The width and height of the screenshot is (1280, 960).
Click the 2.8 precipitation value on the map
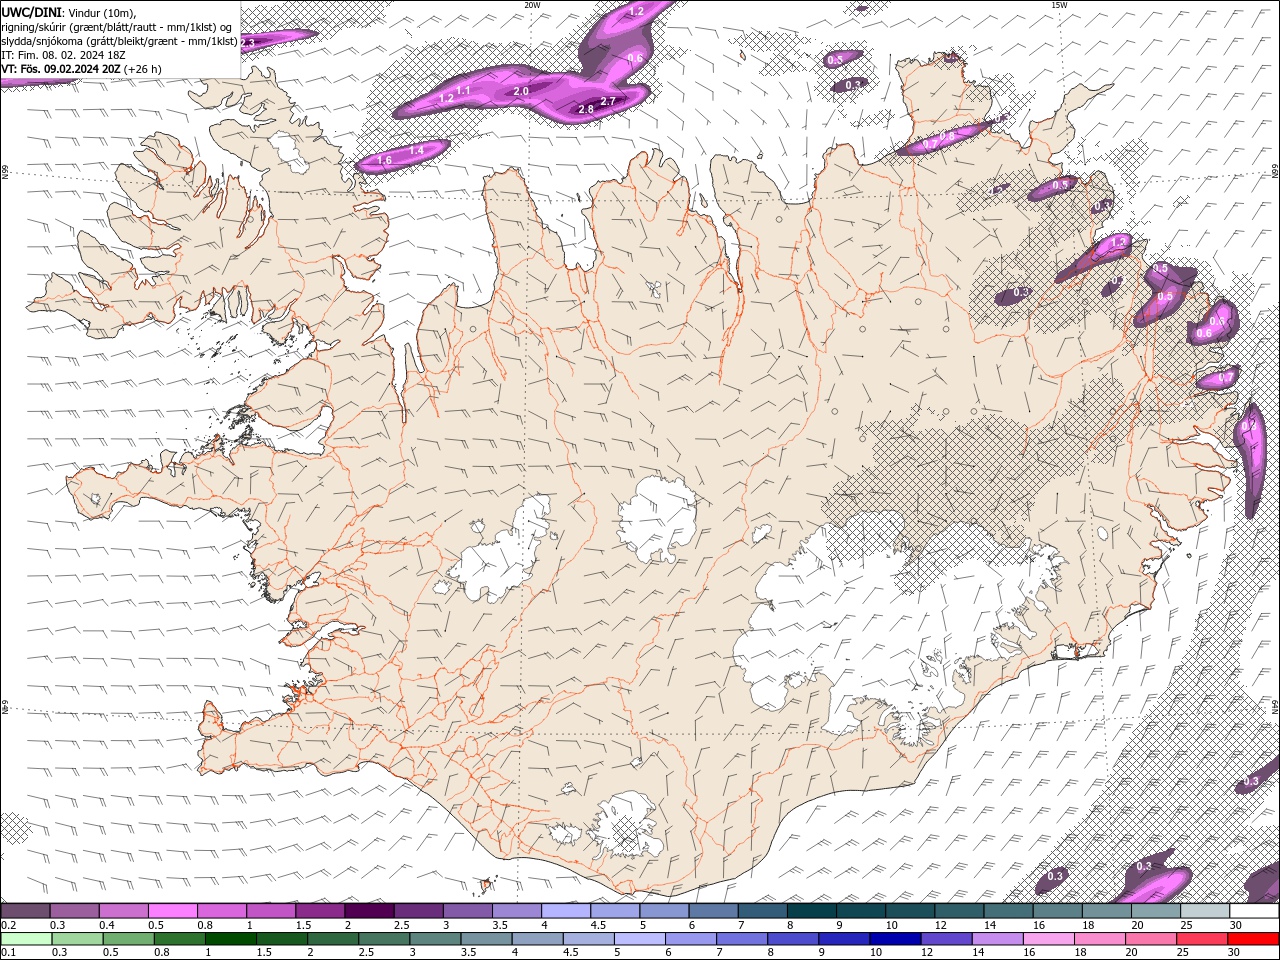pos(586,108)
